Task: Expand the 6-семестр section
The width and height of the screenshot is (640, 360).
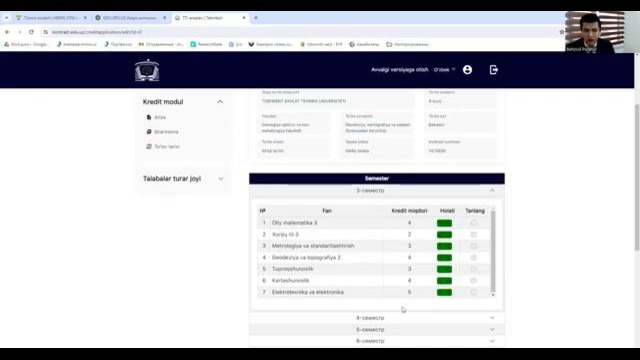Action: click(377, 341)
